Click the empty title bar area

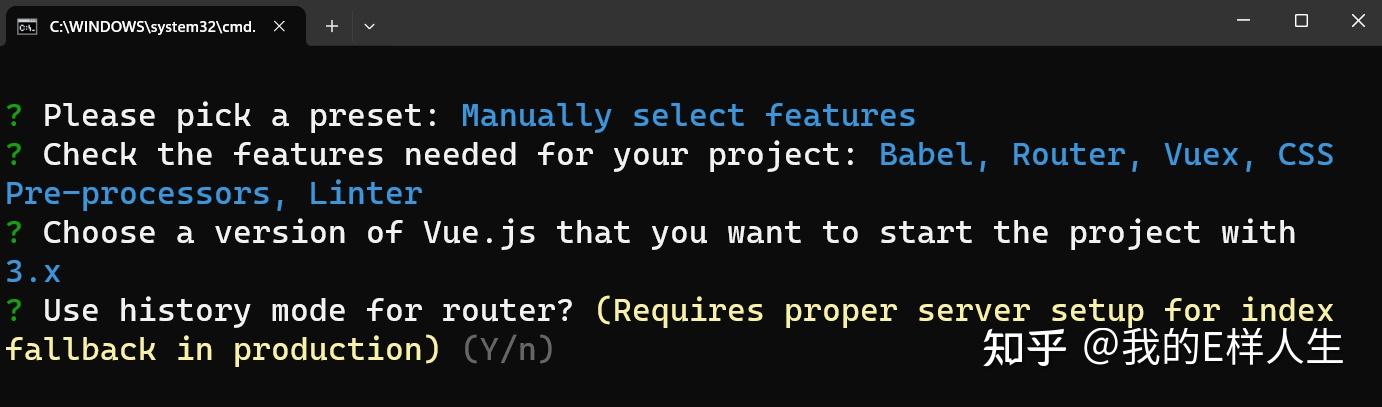[x=800, y=22]
